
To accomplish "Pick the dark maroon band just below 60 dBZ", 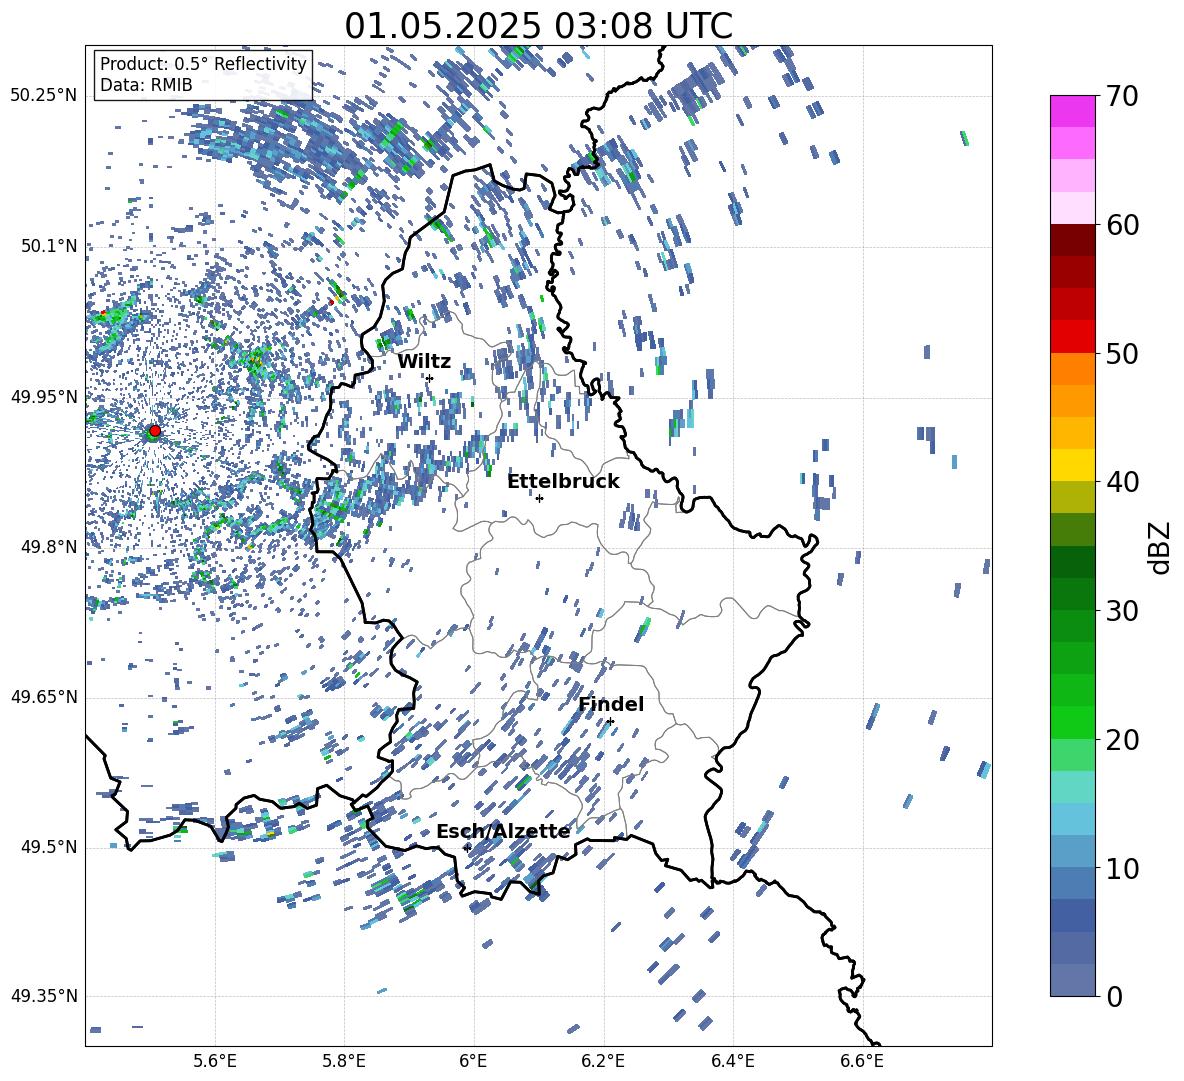I will click(x=1073, y=240).
